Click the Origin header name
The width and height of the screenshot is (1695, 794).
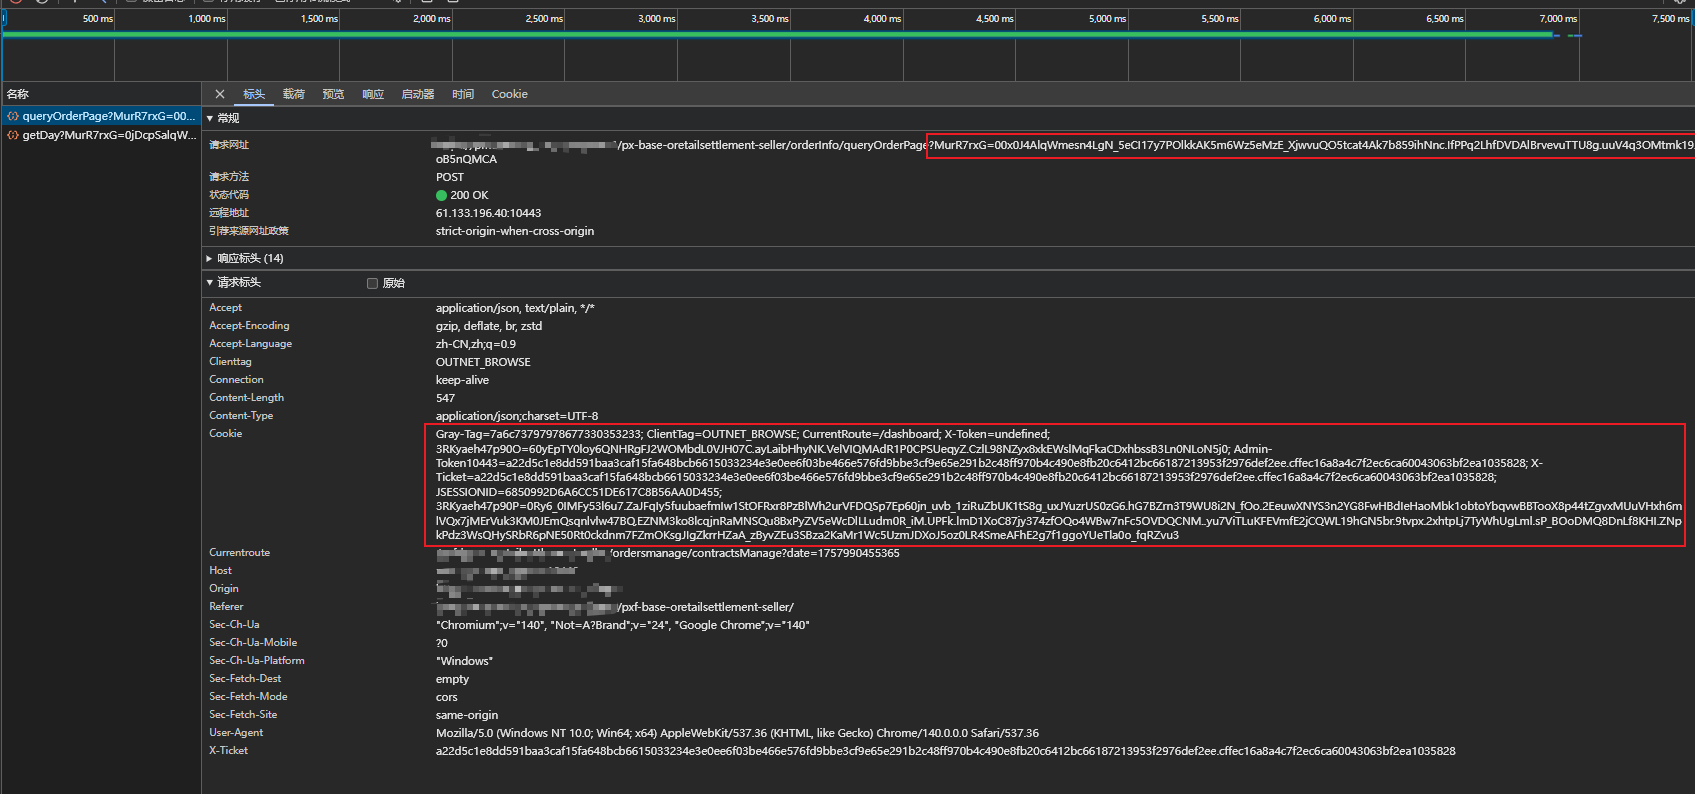pos(224,589)
